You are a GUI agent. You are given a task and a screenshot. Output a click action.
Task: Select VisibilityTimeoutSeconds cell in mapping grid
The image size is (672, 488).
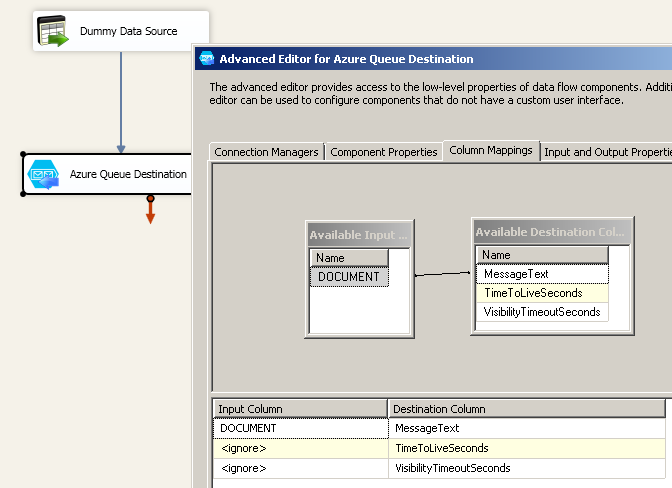tap(527, 468)
